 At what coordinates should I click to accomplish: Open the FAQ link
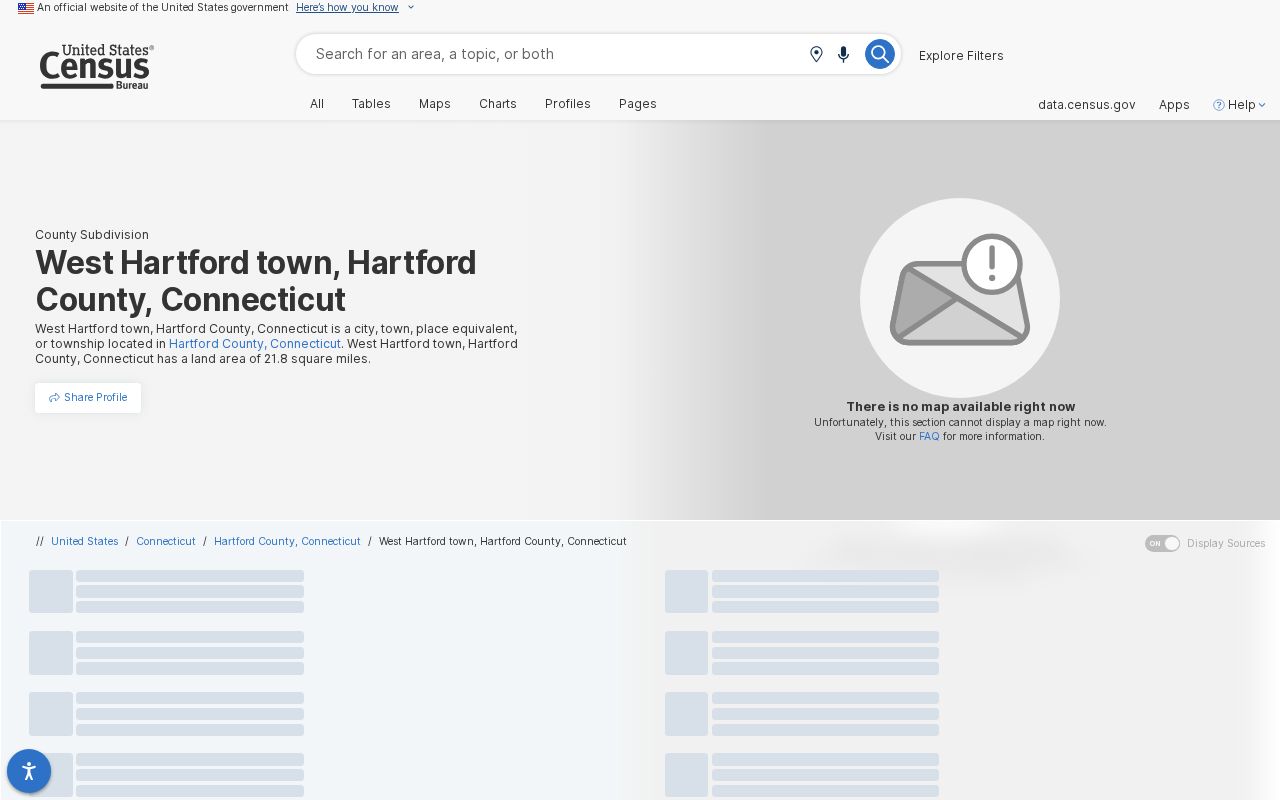[929, 437]
